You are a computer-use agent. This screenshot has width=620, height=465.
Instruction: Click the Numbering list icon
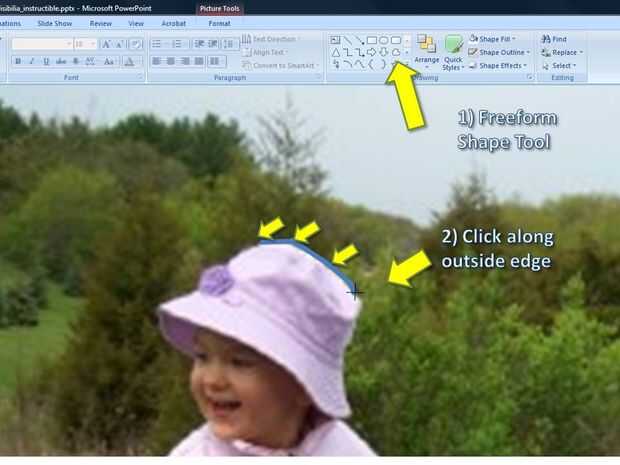point(177,44)
